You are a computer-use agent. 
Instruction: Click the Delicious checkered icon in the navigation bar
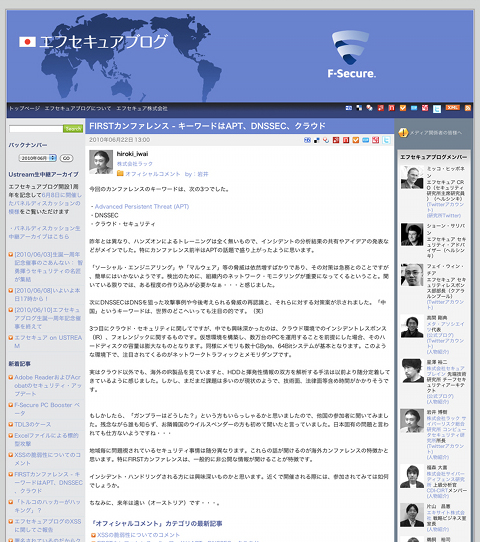(359, 108)
